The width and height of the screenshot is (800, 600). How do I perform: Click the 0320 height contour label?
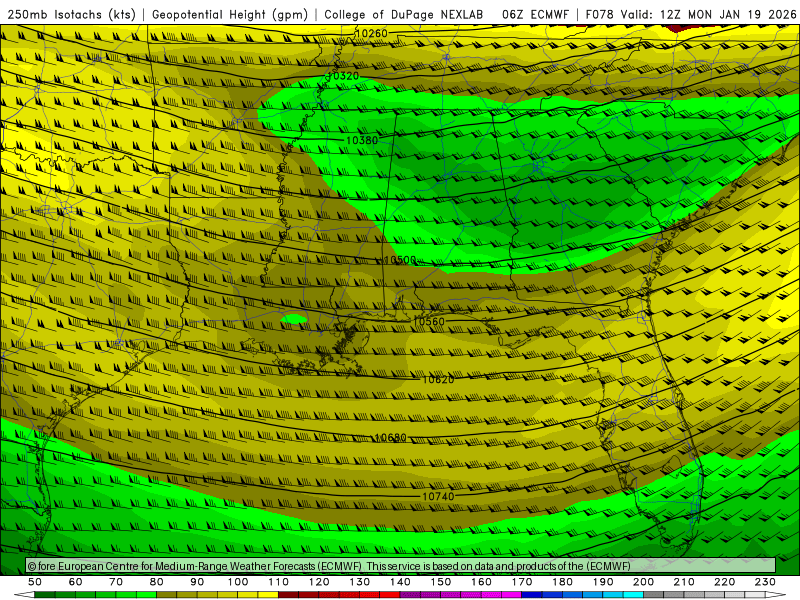pyautogui.click(x=345, y=76)
